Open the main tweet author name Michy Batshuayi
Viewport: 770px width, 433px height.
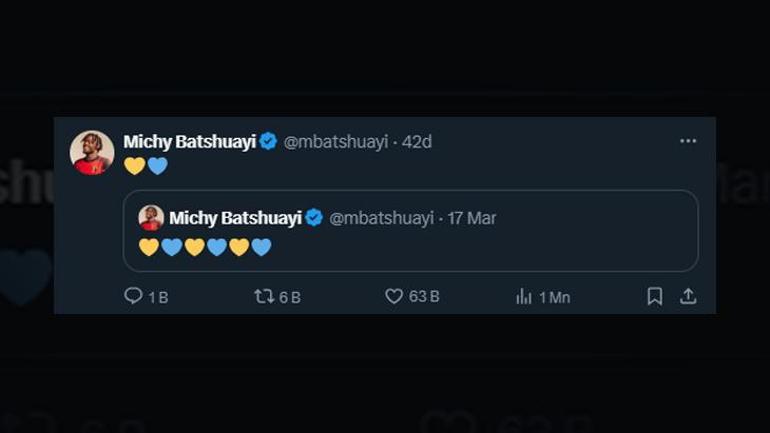pyautogui.click(x=189, y=142)
